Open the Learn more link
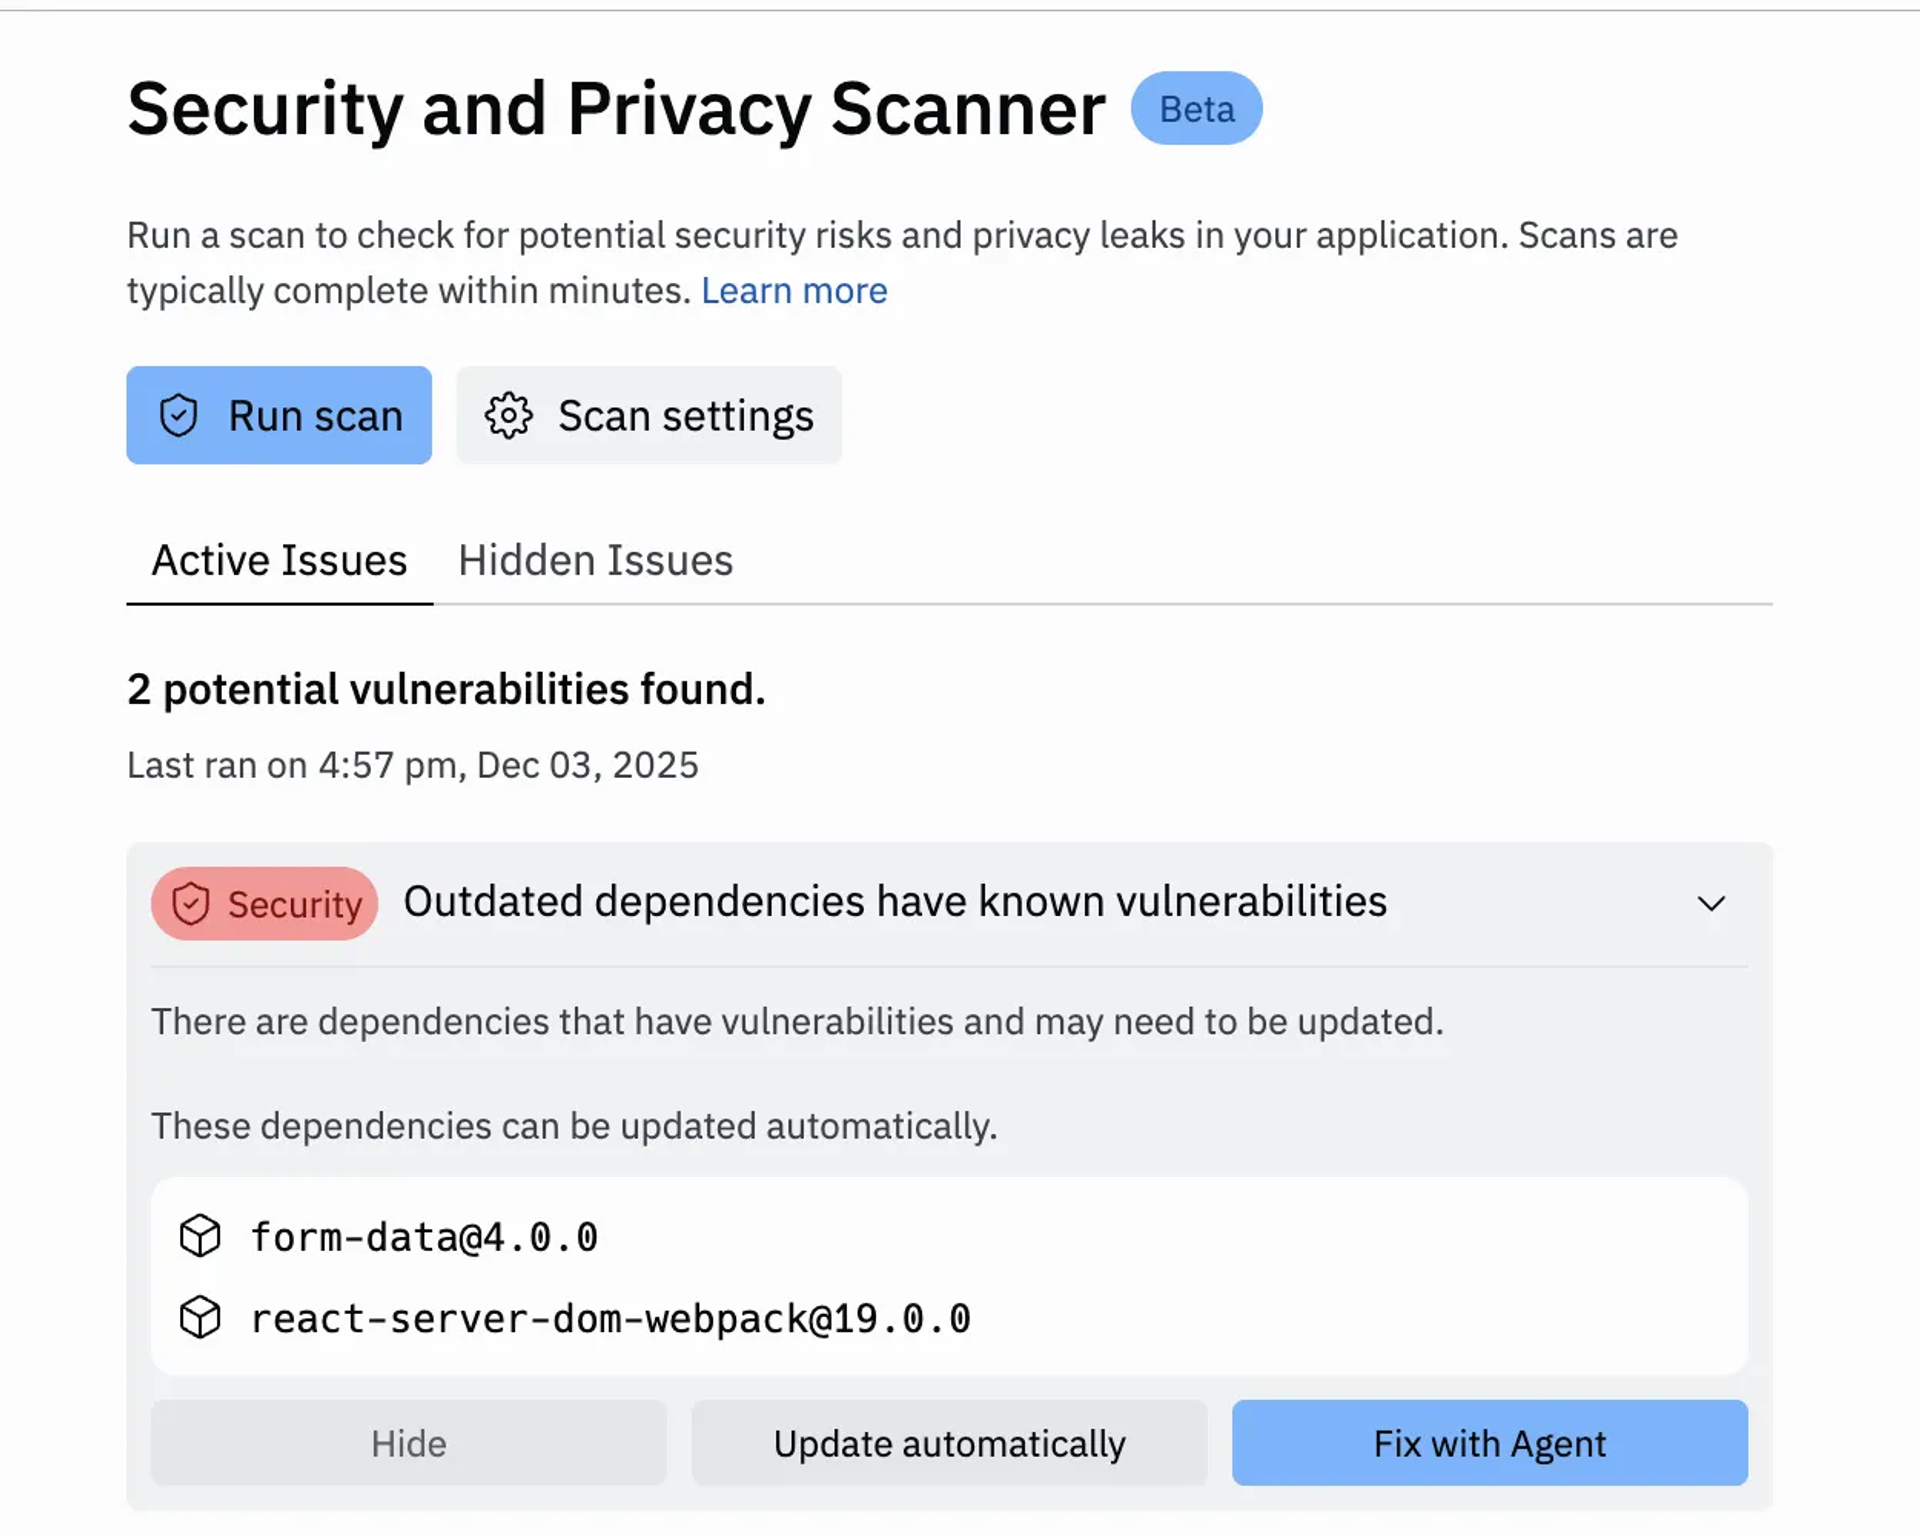 tap(795, 290)
